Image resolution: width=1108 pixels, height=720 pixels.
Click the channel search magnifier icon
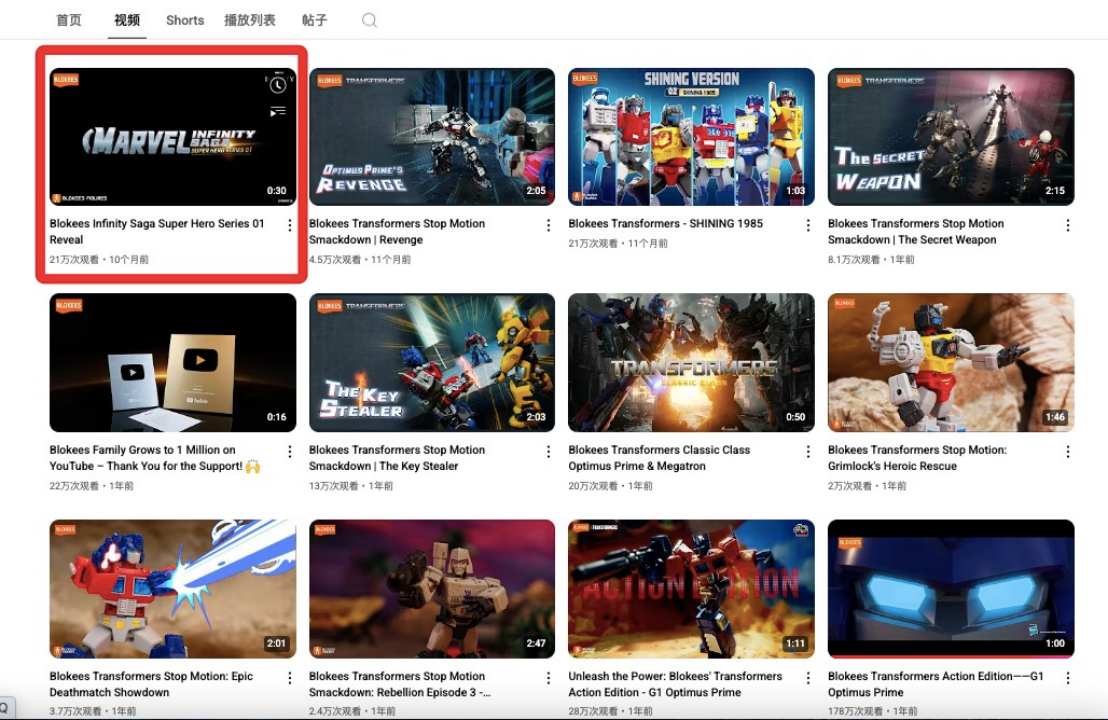click(369, 20)
